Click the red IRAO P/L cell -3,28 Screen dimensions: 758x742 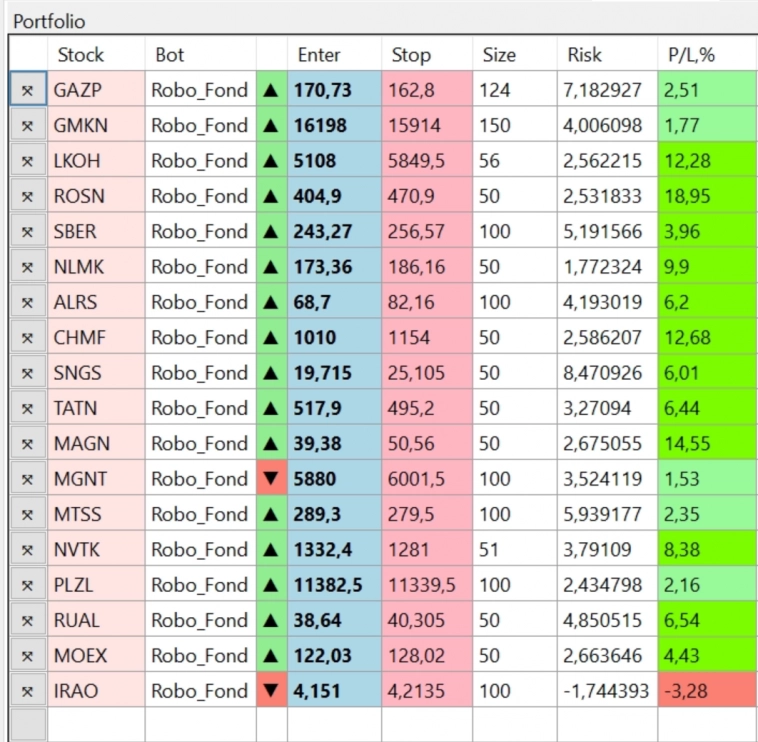707,691
